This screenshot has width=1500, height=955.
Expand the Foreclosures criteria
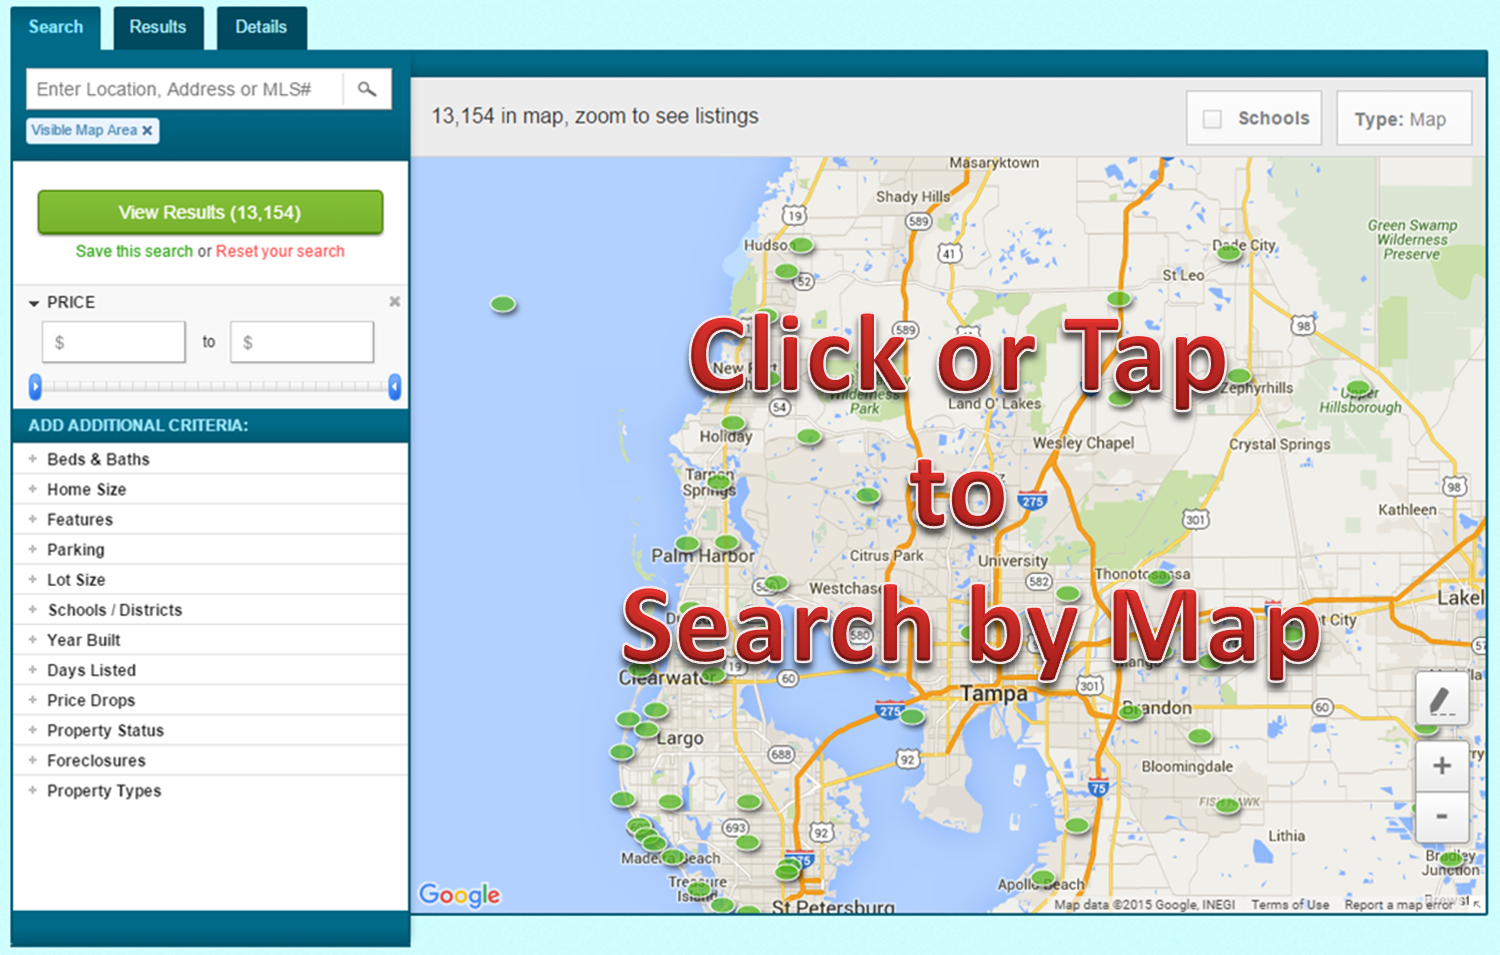pos(96,760)
